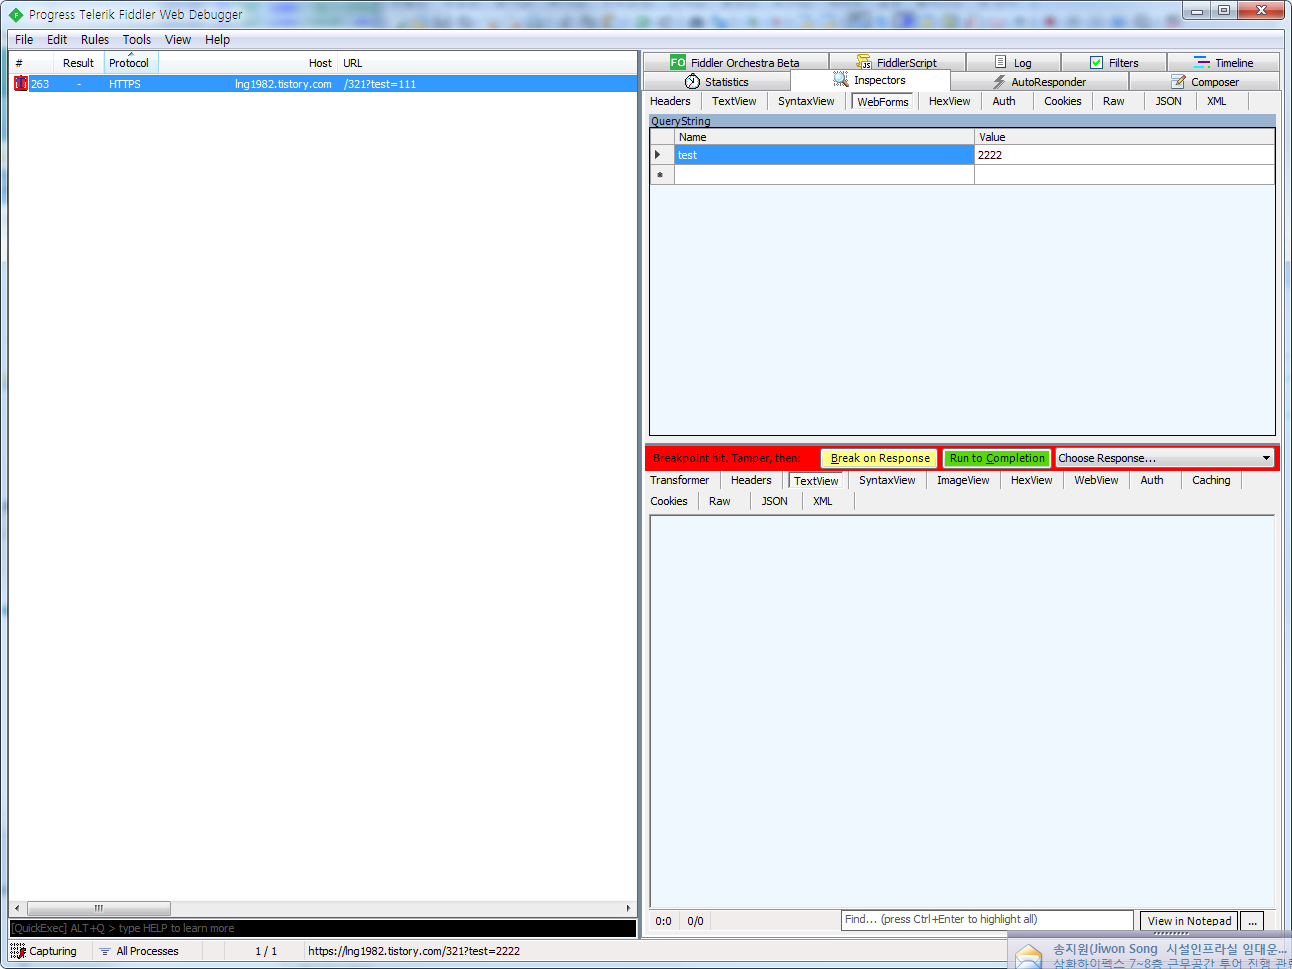
Task: Click Break on Response button
Action: point(880,458)
